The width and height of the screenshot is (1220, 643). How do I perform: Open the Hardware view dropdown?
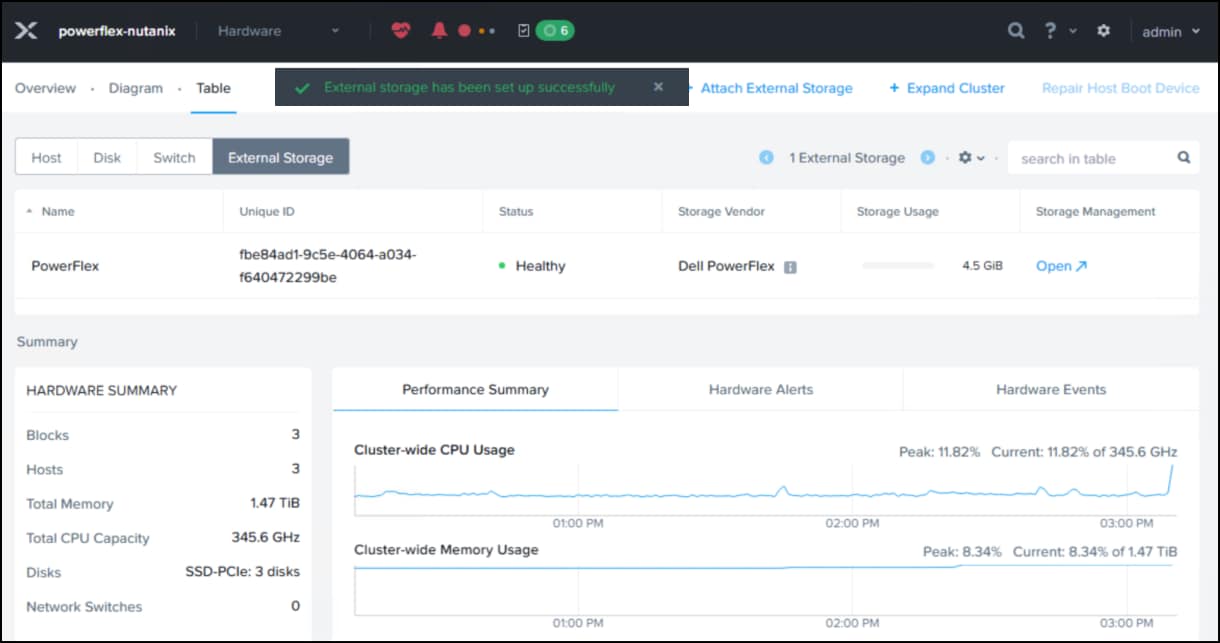click(x=279, y=31)
